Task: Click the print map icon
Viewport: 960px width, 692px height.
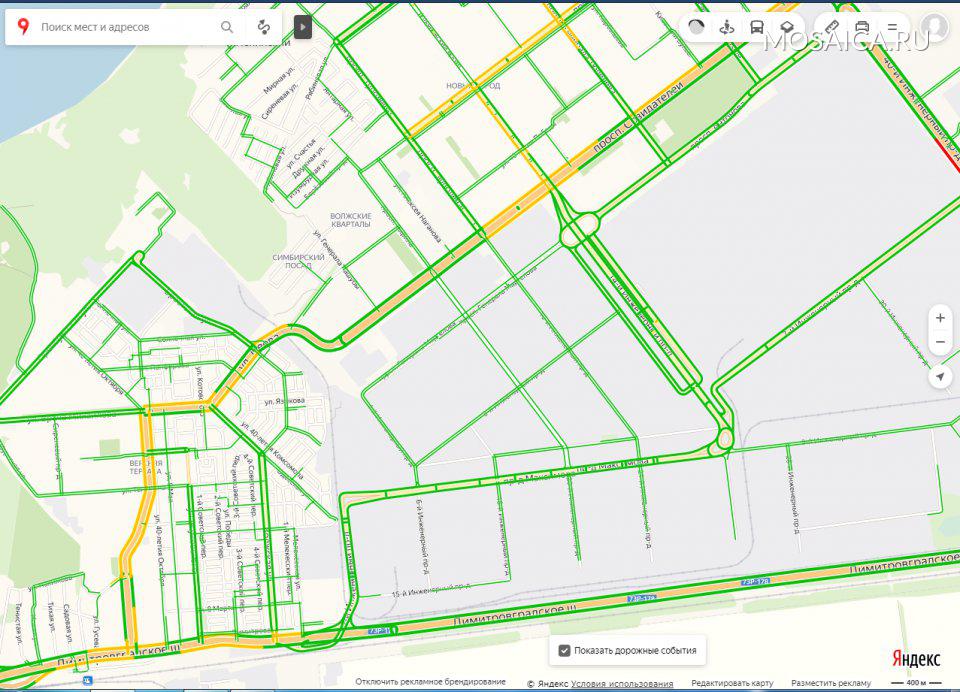Action: (x=862, y=28)
